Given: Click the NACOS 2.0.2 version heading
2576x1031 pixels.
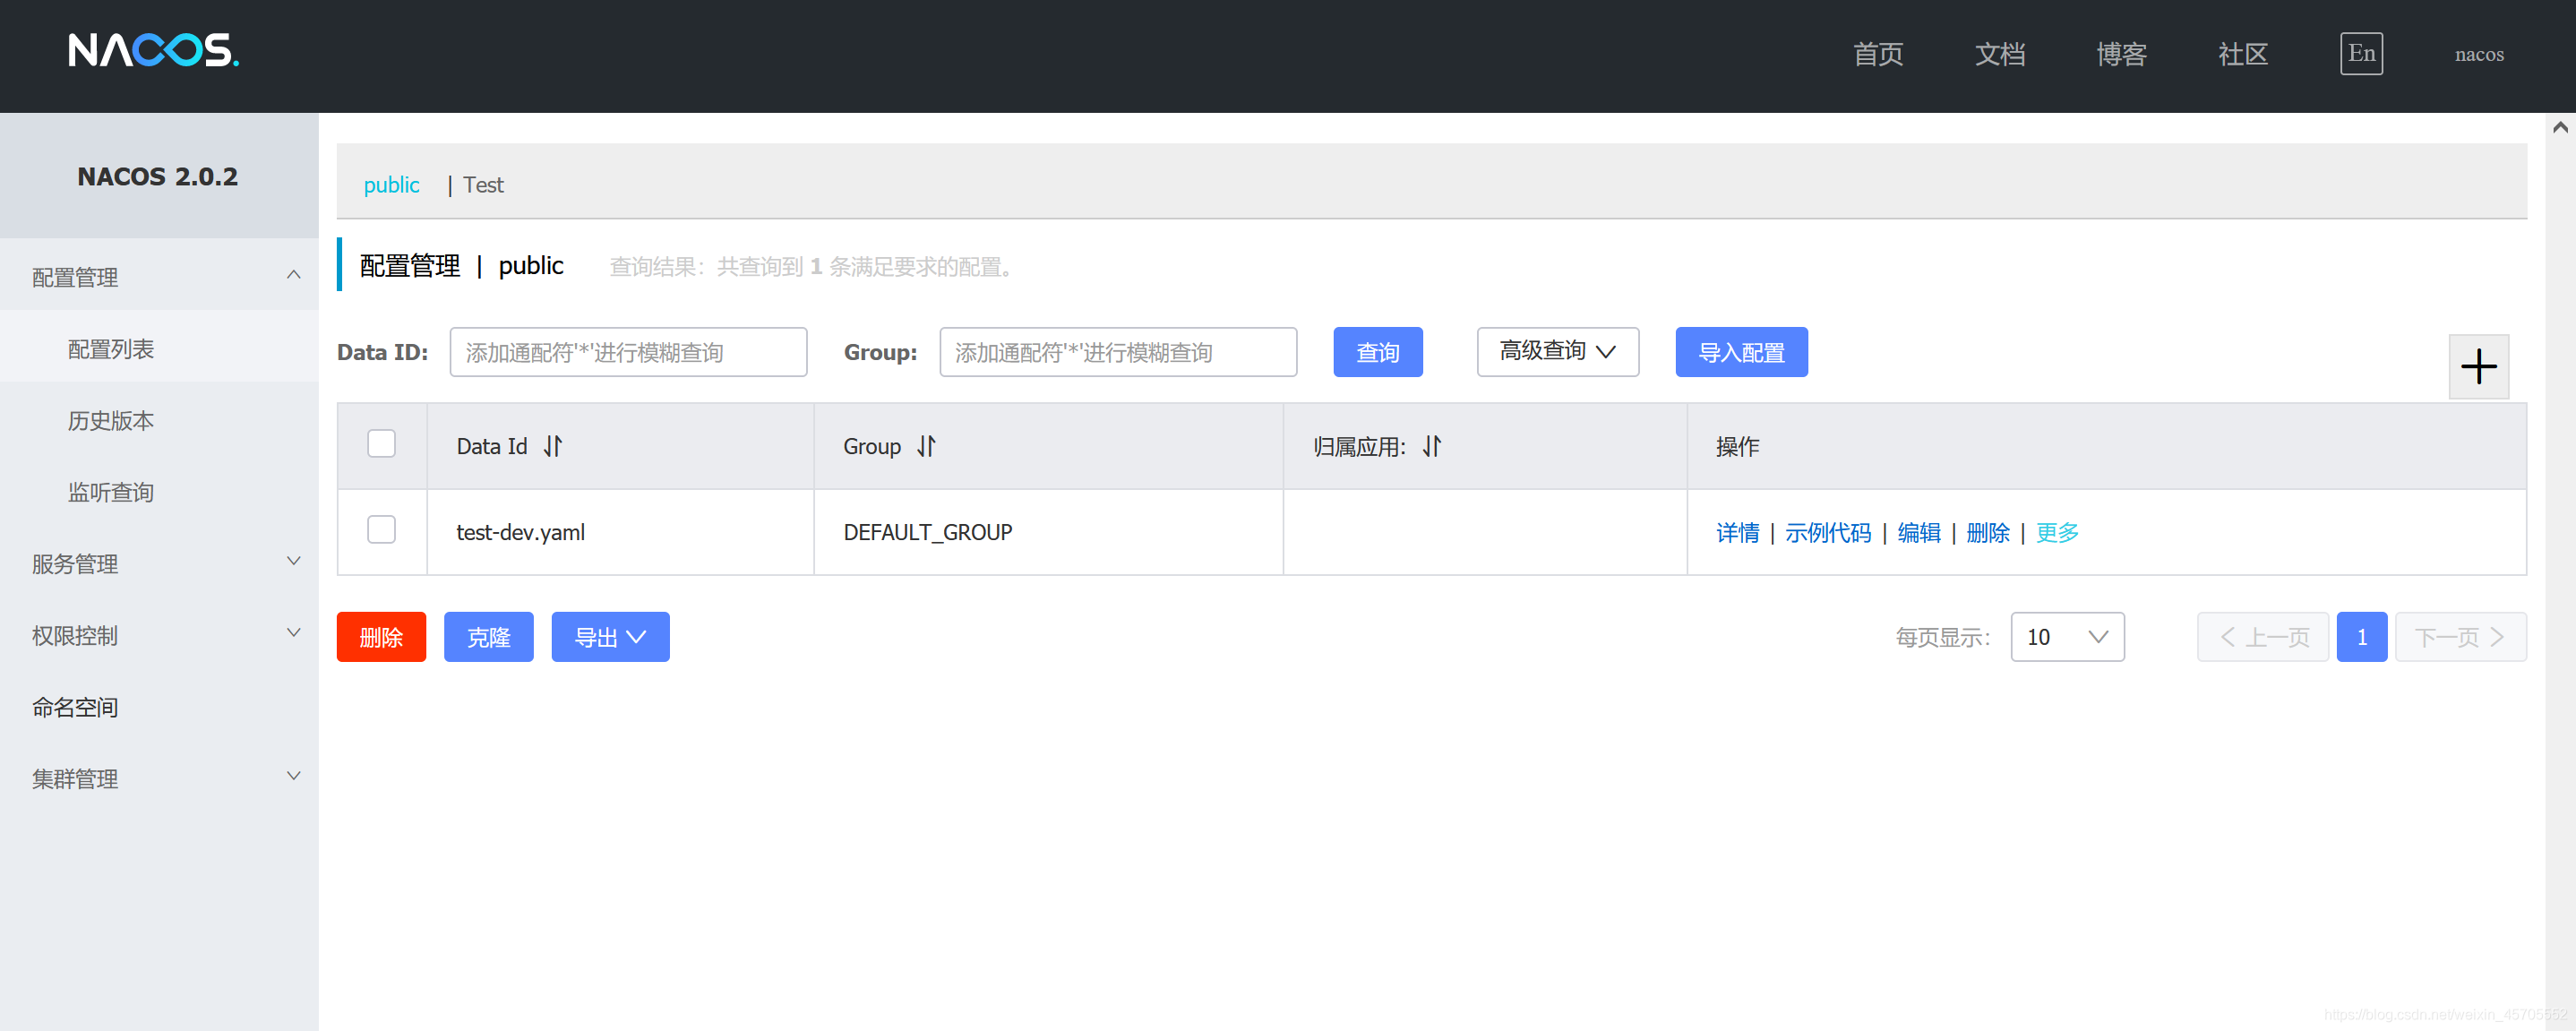Looking at the screenshot, I should click(158, 176).
